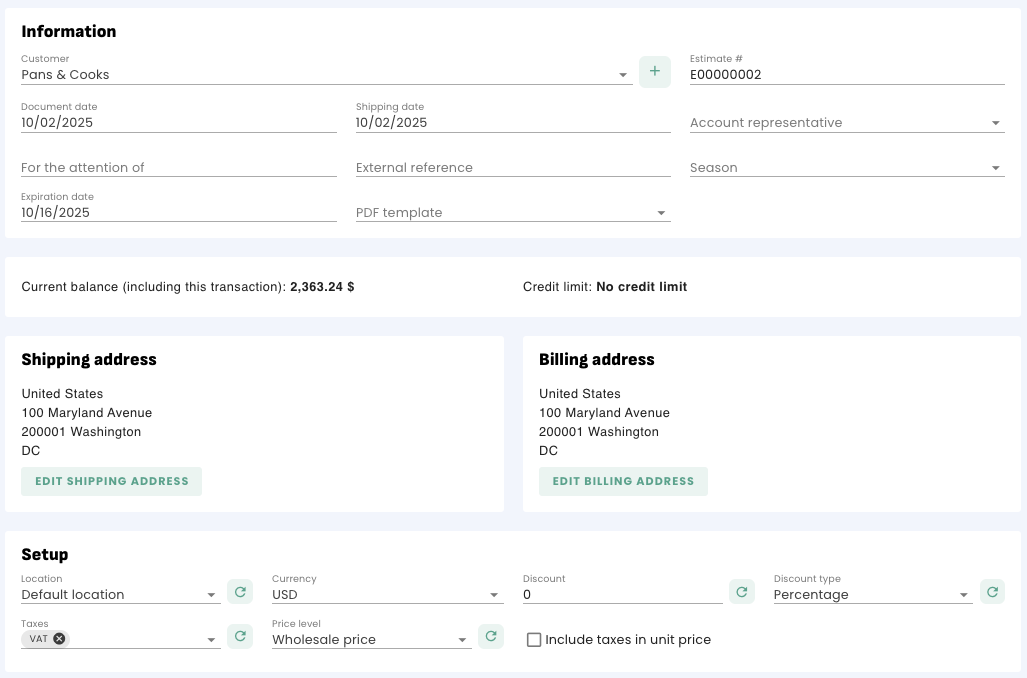The image size is (1027, 678).
Task: Click Edit Billing Address button
Action: tap(623, 481)
